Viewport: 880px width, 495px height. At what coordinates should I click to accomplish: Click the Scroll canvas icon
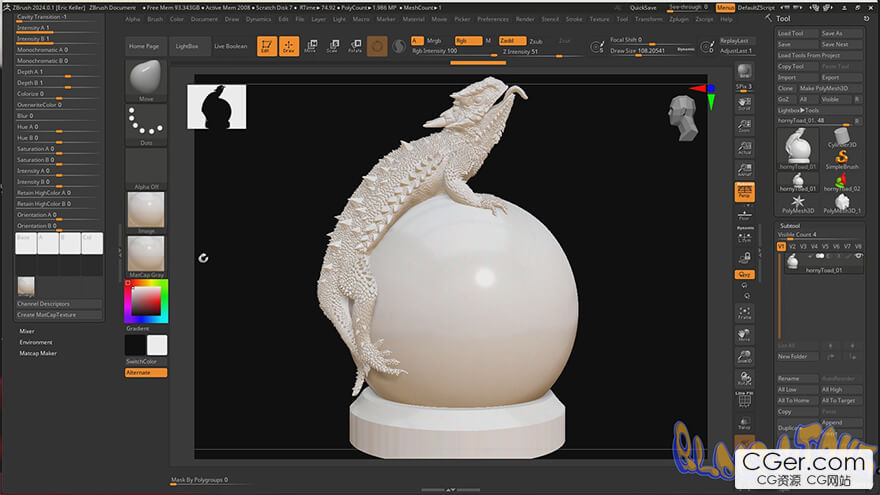(744, 103)
